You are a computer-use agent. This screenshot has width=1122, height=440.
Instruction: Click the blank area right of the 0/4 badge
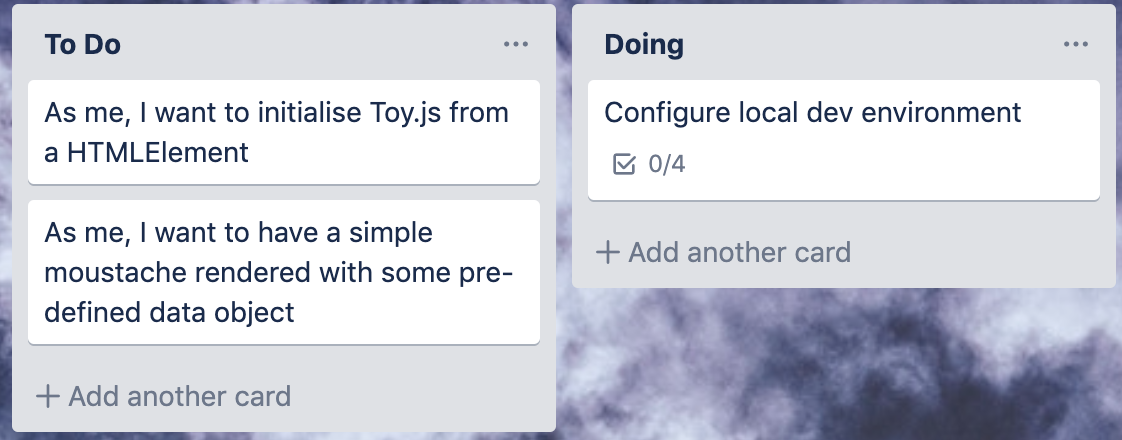coord(887,165)
